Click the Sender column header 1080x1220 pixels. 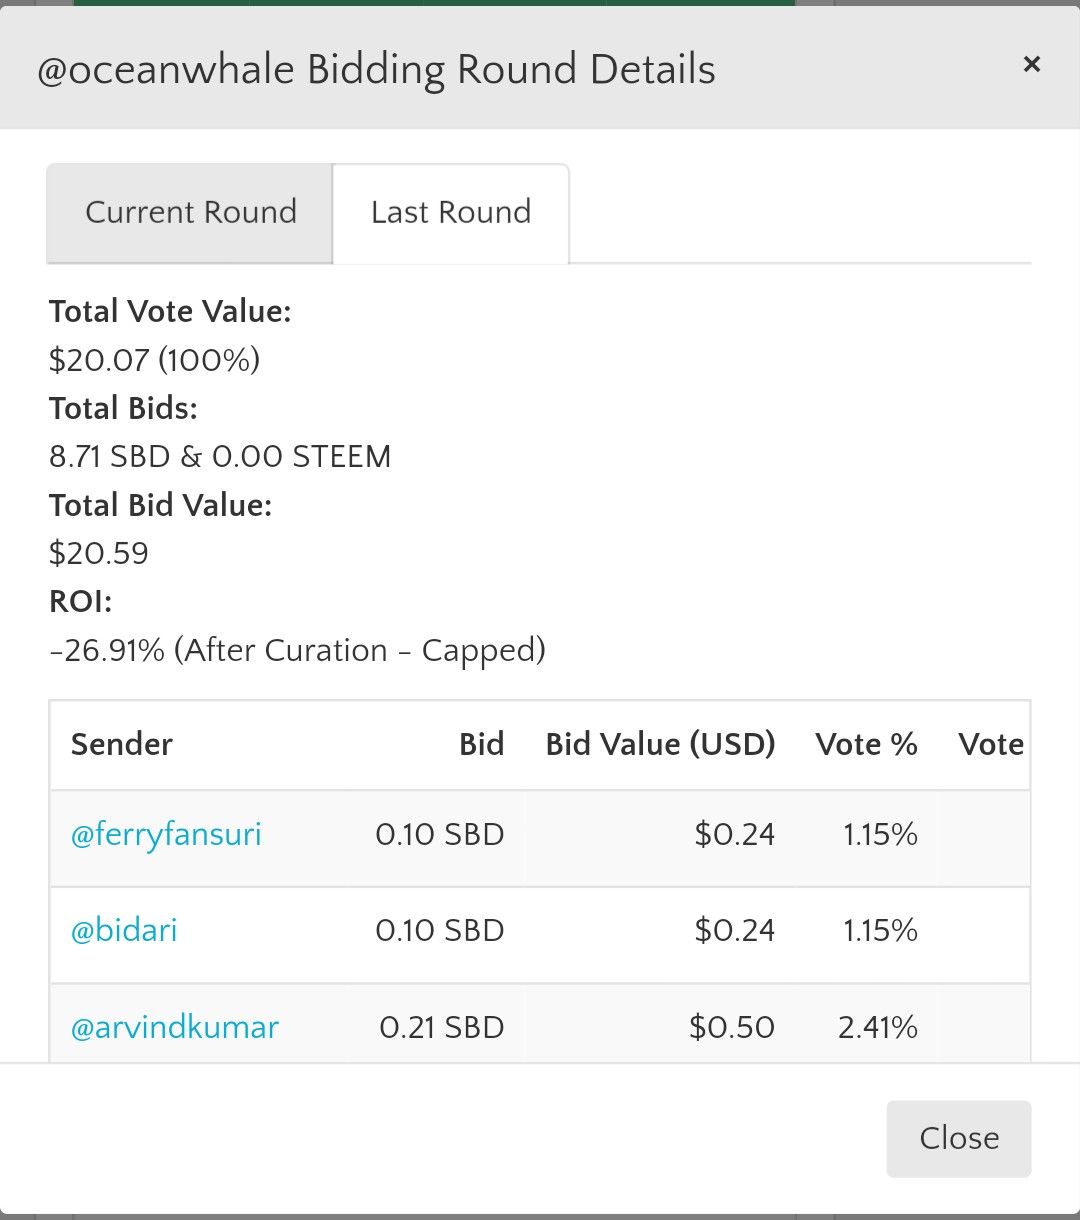point(122,744)
